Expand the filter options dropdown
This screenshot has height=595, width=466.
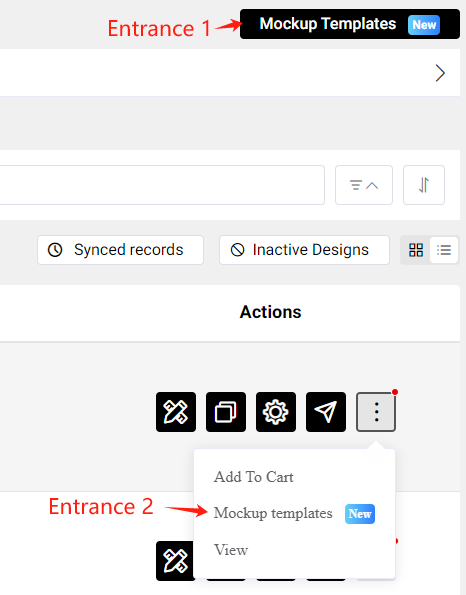click(364, 185)
